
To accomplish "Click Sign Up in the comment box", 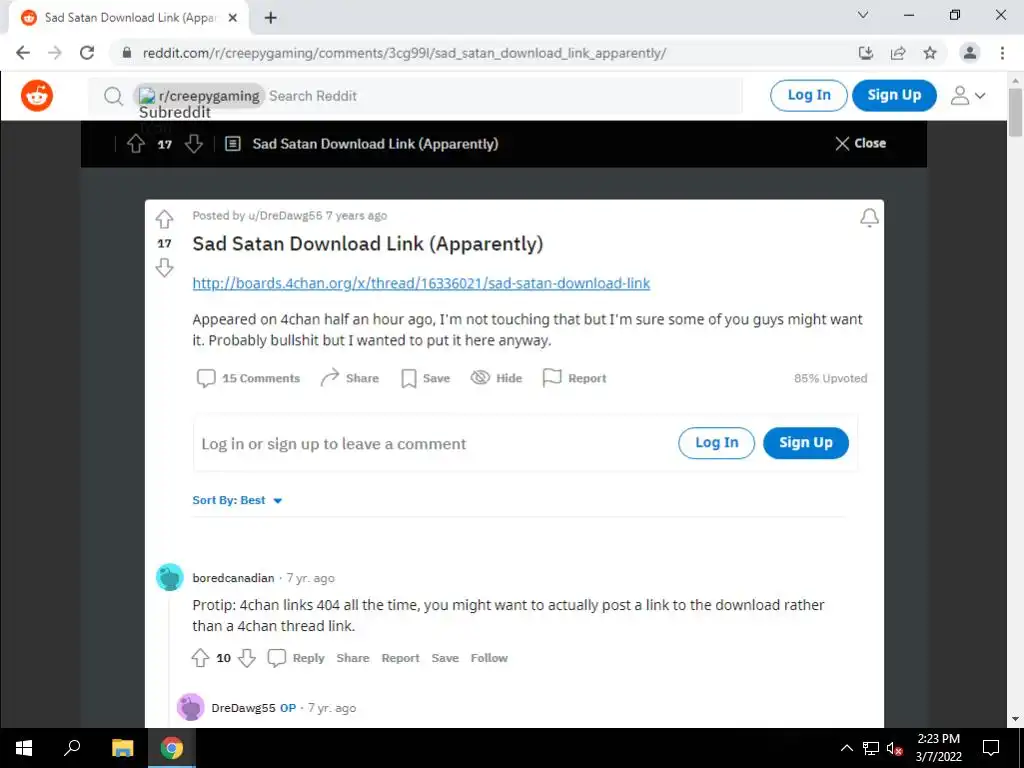I will (x=806, y=443).
